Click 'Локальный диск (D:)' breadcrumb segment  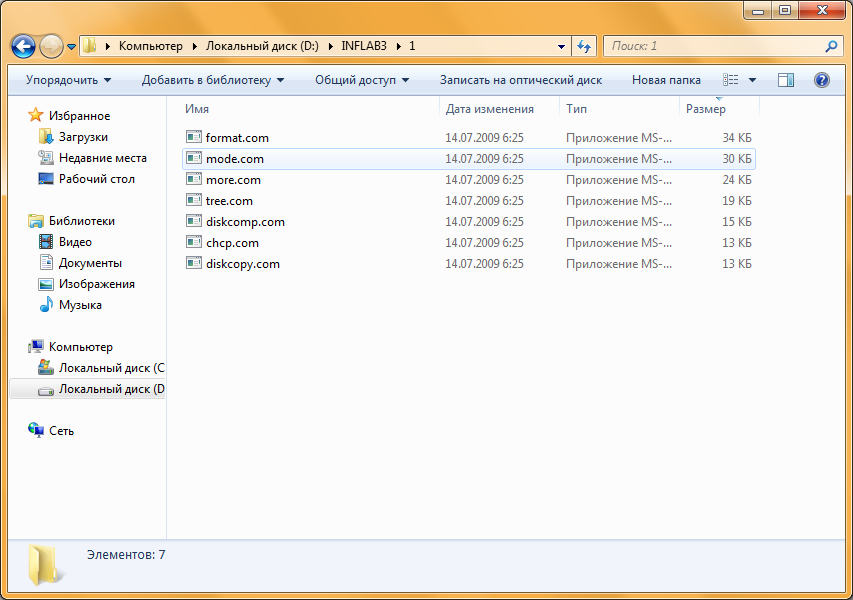[x=262, y=46]
